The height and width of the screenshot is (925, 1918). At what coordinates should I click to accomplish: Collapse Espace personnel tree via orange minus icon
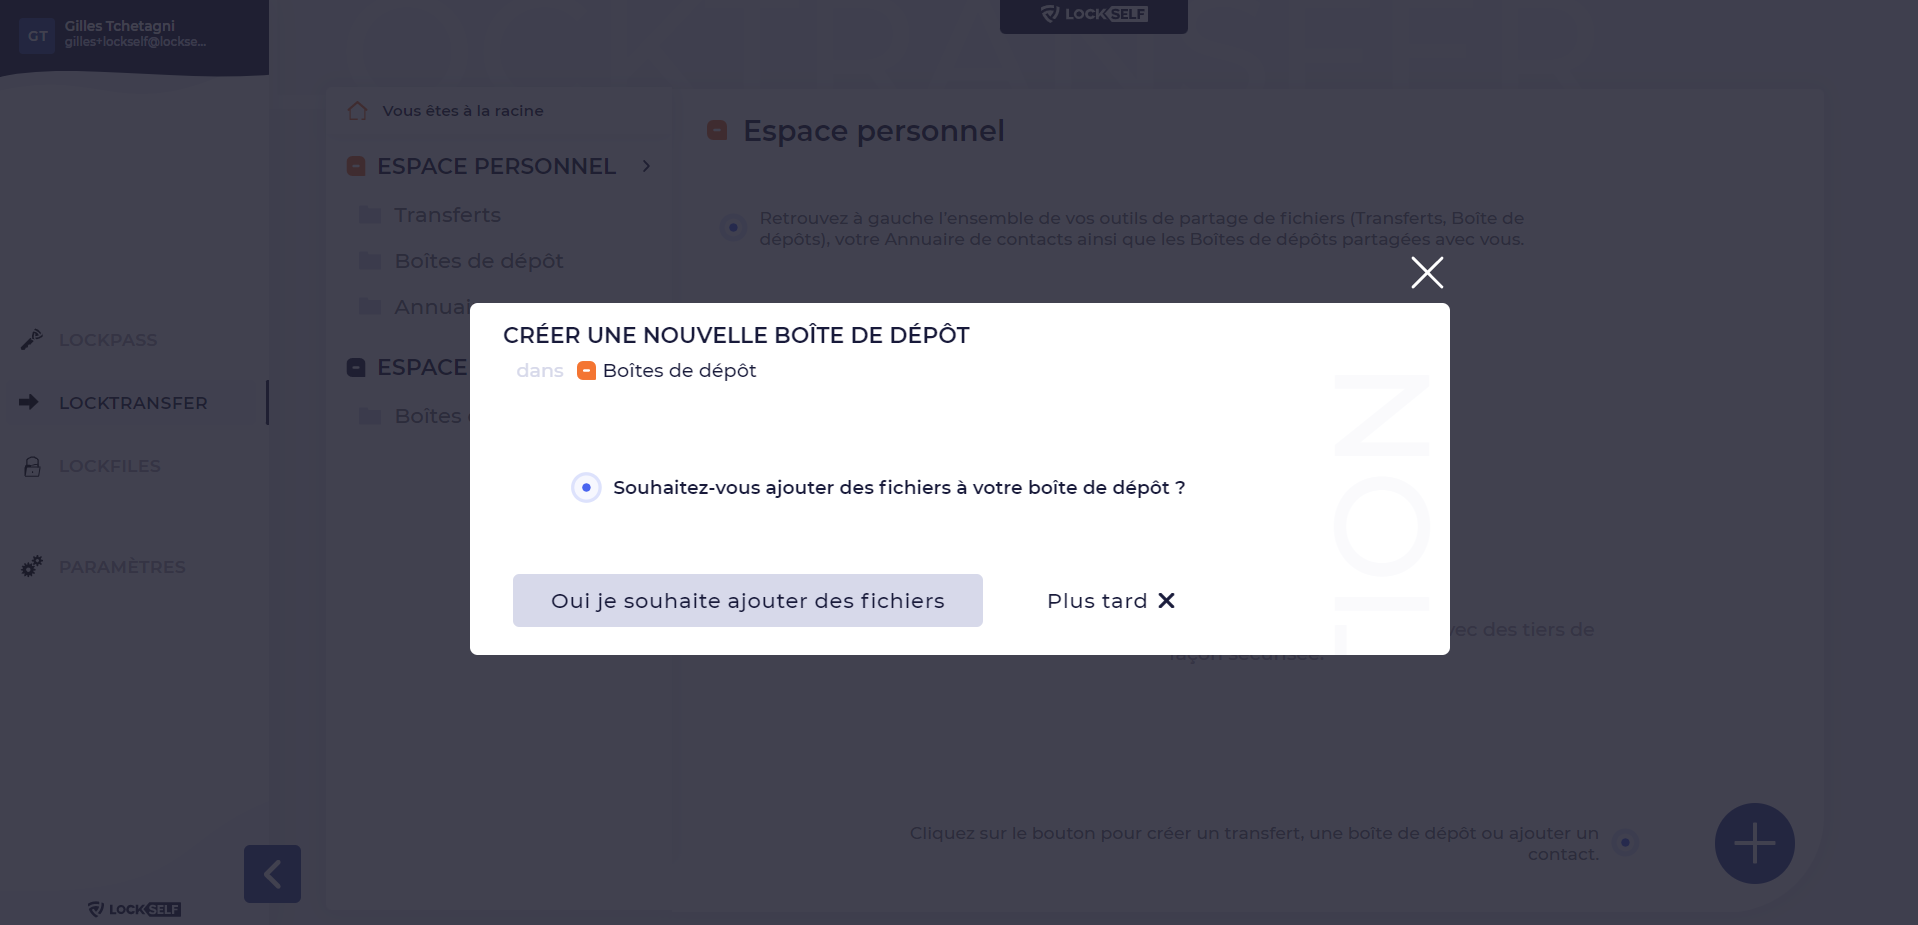click(356, 166)
